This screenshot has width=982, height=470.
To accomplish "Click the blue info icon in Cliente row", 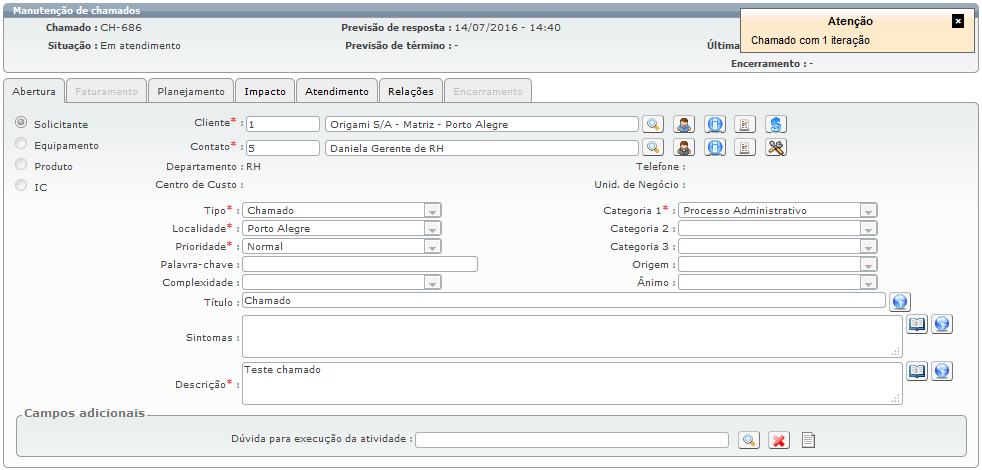I will click(715, 124).
